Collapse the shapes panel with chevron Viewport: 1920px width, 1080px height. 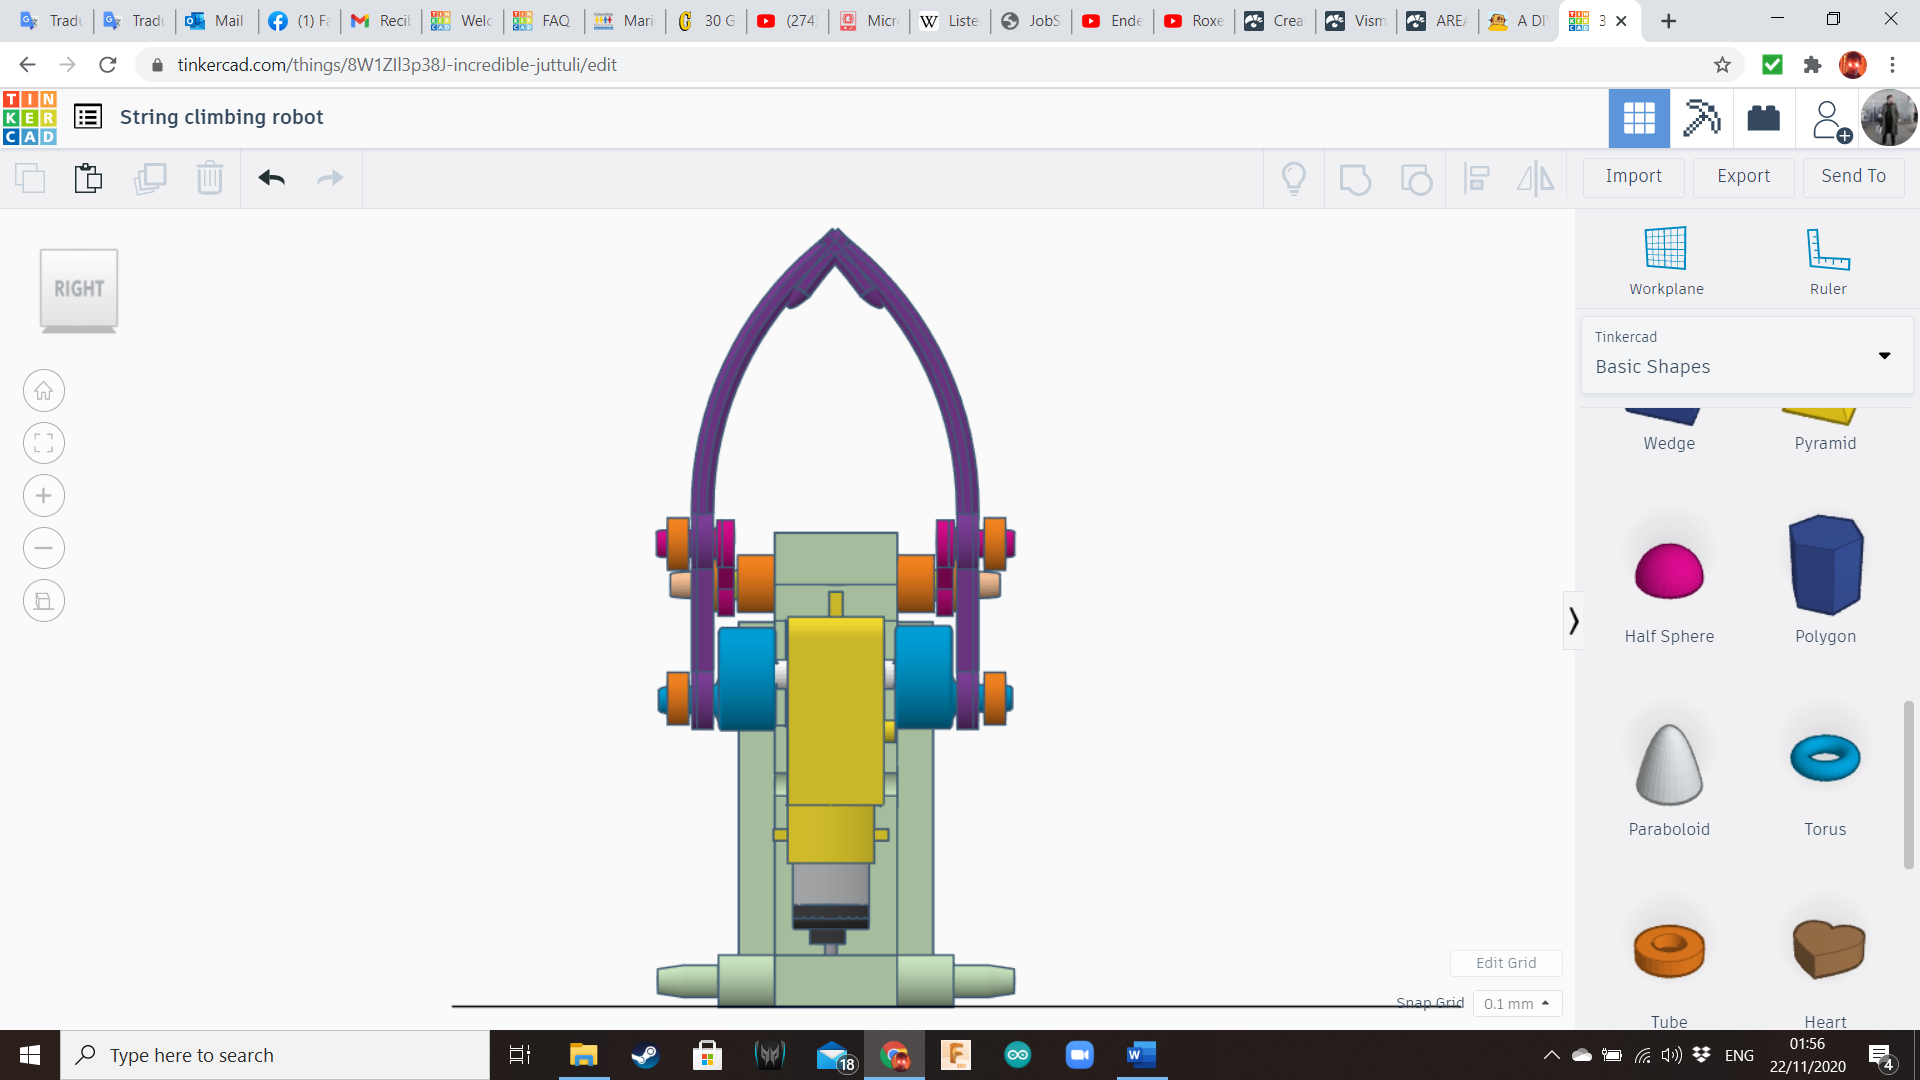coord(1572,620)
